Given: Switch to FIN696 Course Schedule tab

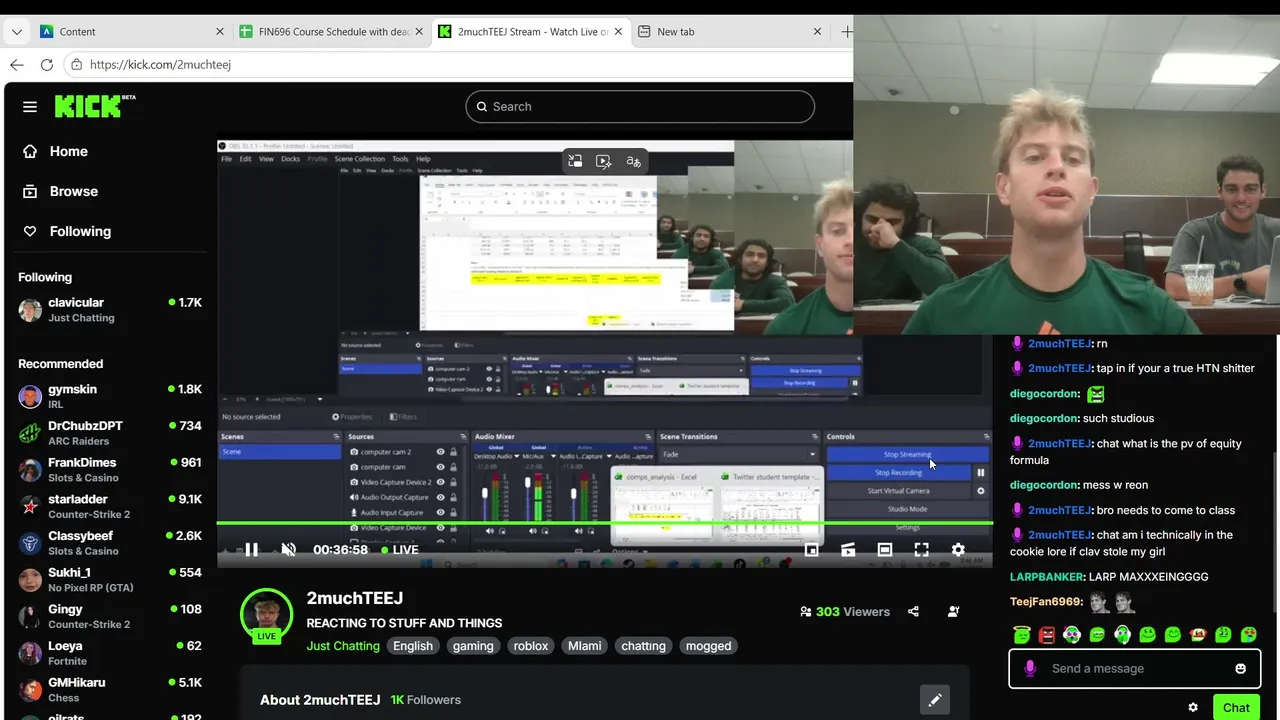Looking at the screenshot, I should click(331, 32).
